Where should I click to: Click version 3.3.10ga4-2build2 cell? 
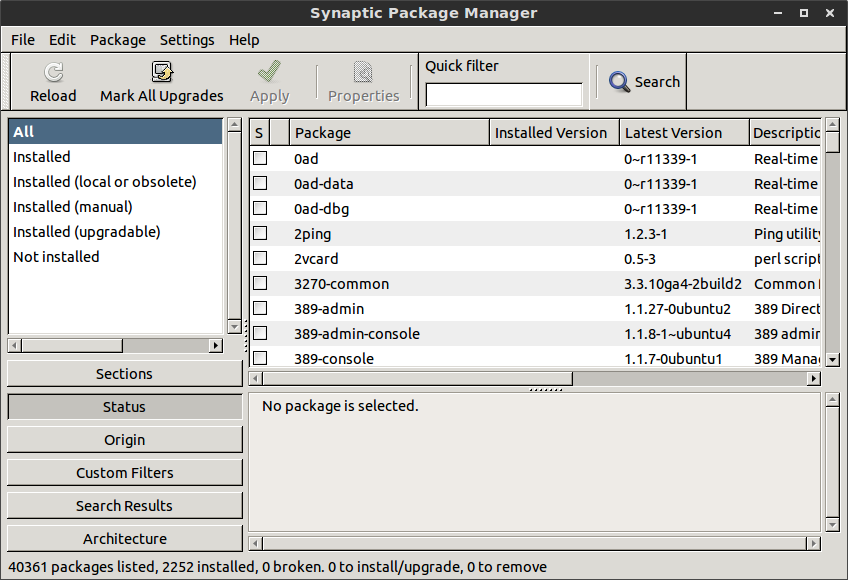click(x=683, y=284)
